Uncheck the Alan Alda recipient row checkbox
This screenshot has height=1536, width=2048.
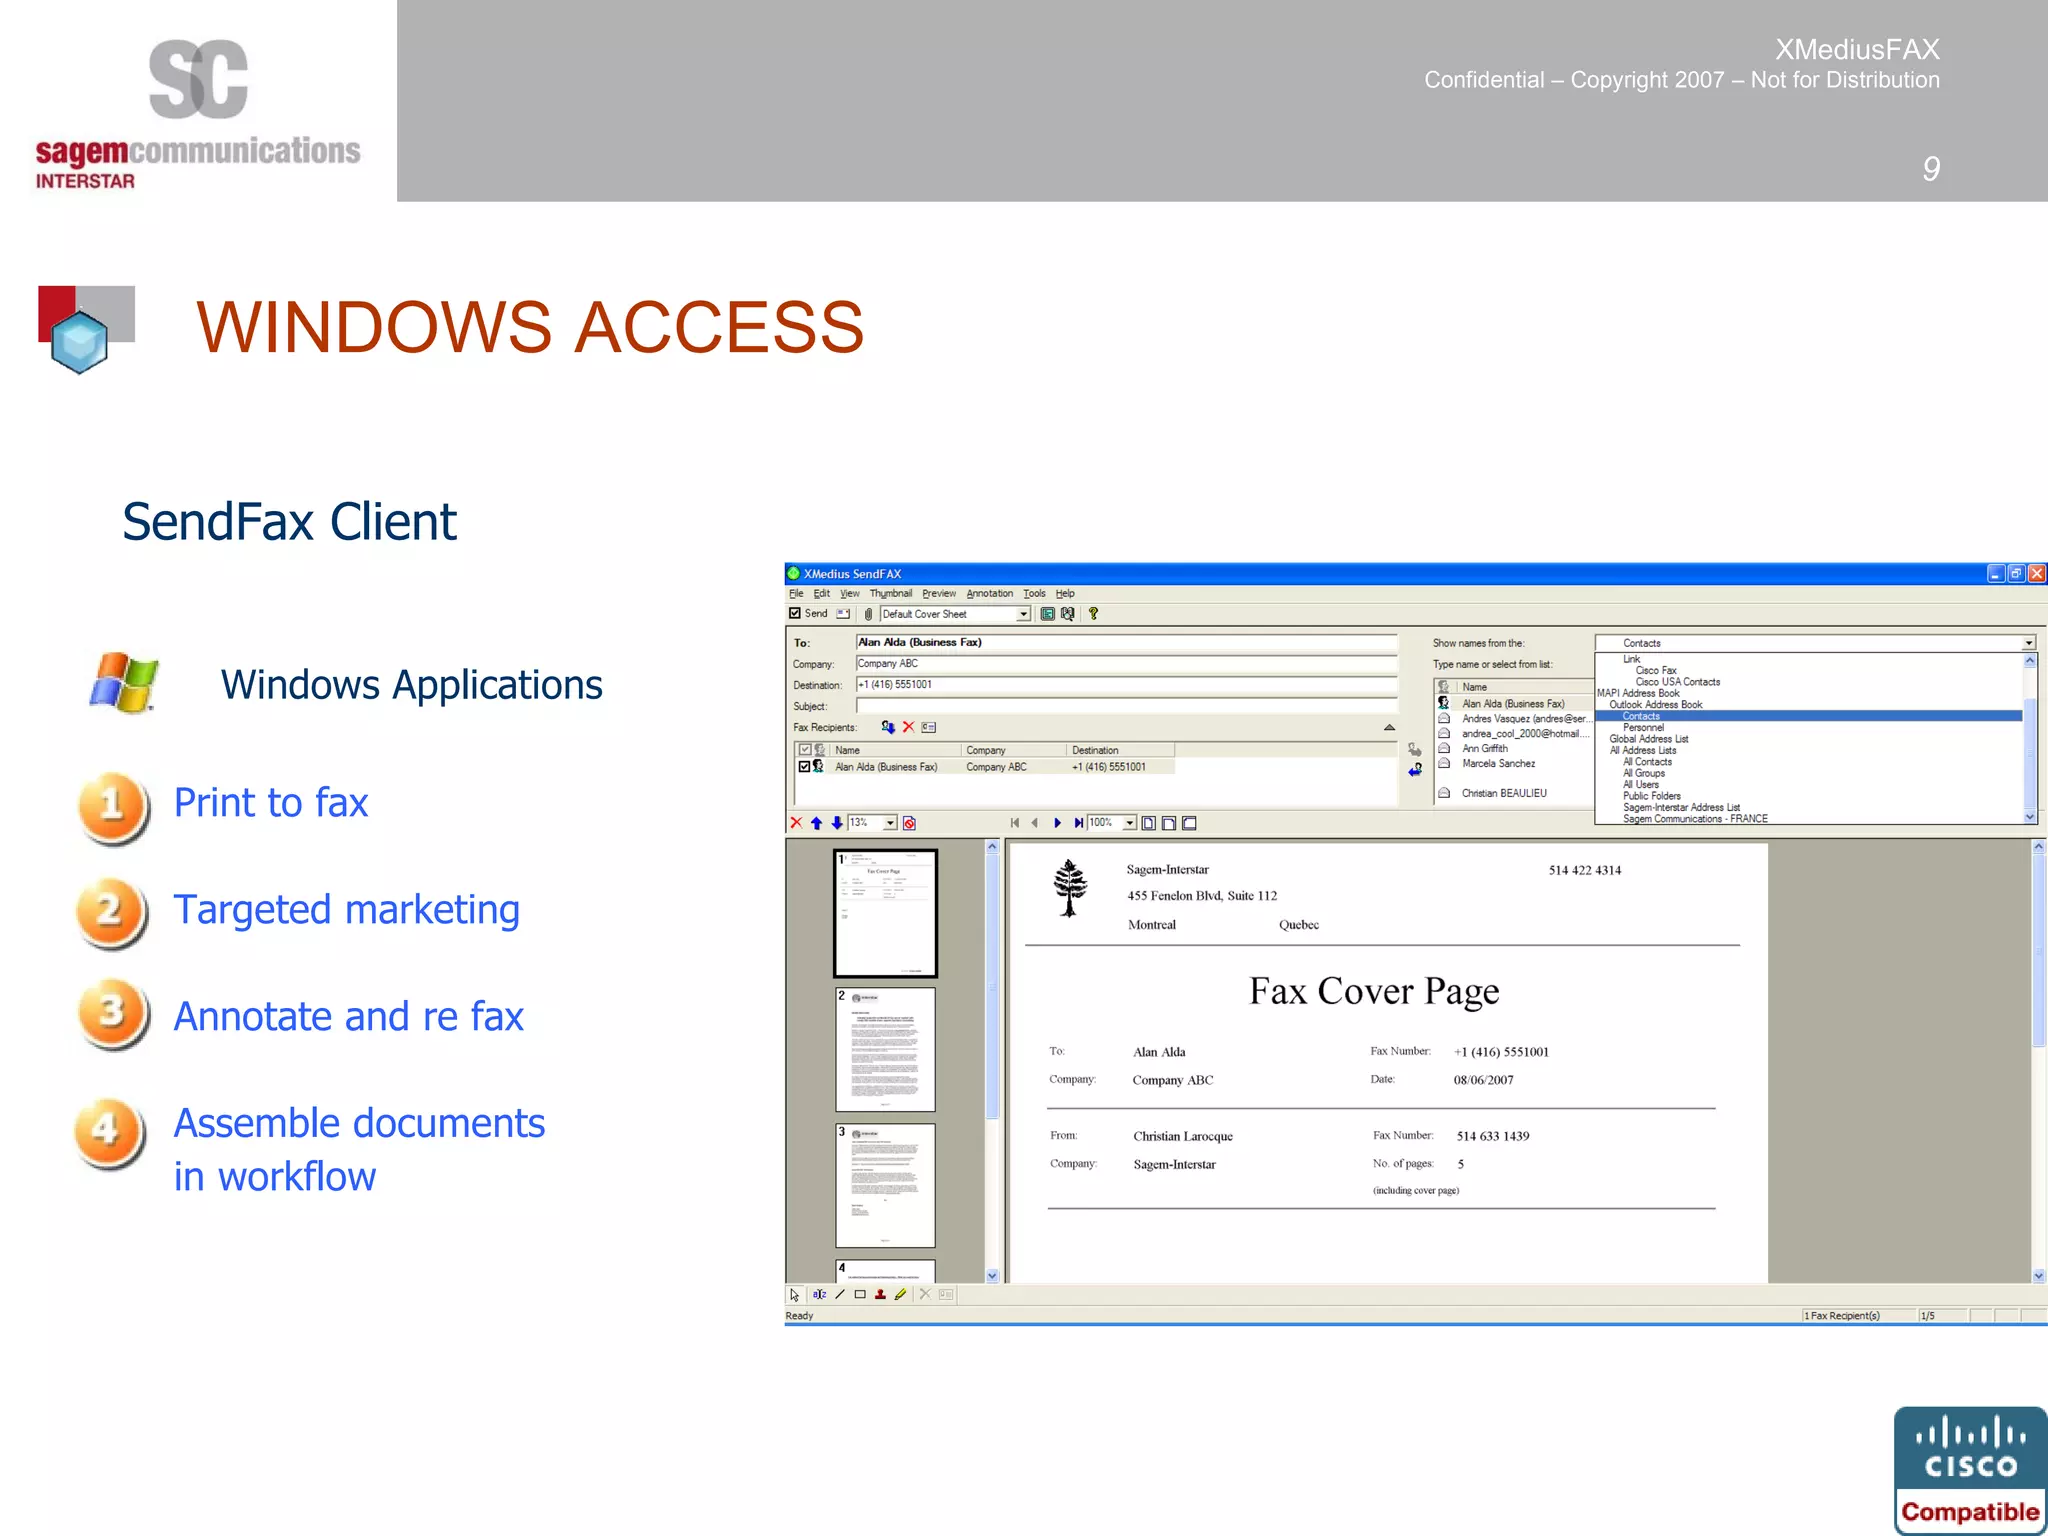[x=804, y=767]
